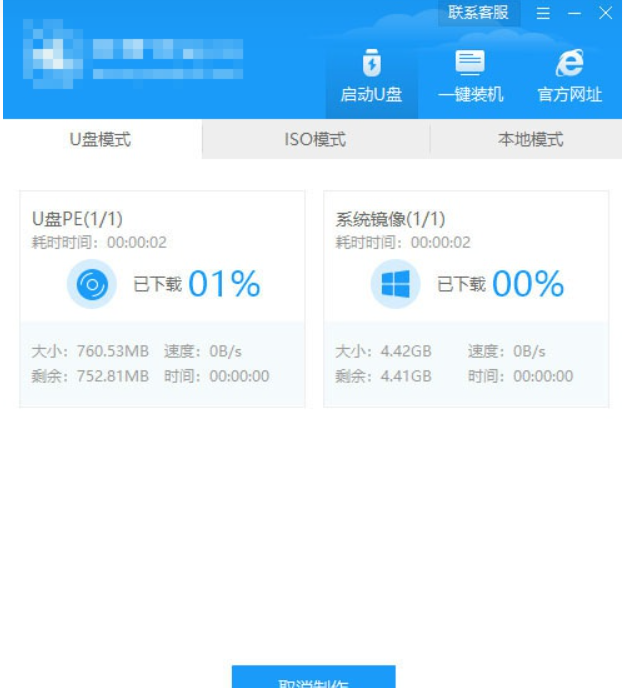The height and width of the screenshot is (688, 623).
Task: Click the 系统镜像 Windows logo icon
Action: [x=395, y=284]
